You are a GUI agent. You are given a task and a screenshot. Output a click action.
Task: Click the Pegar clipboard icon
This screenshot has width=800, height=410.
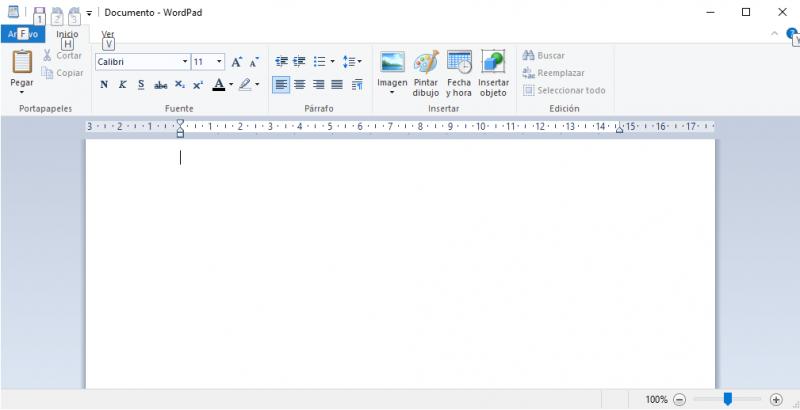click(x=22, y=62)
